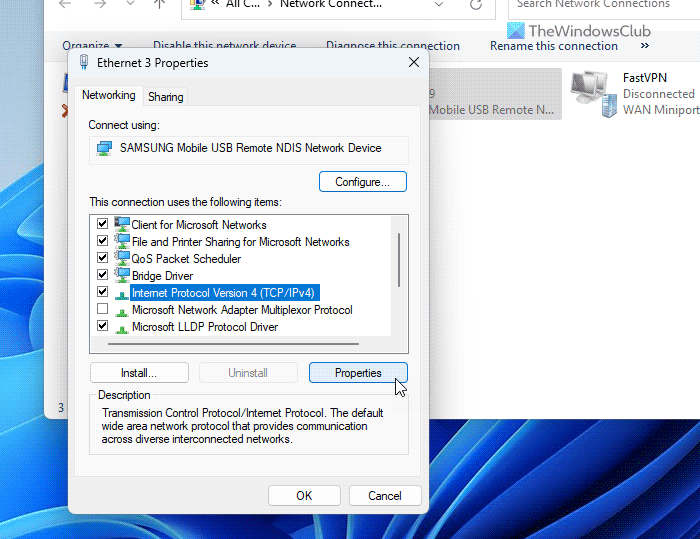Select Bridge Driver list entry text
This screenshot has height=539, width=700.
tap(162, 276)
